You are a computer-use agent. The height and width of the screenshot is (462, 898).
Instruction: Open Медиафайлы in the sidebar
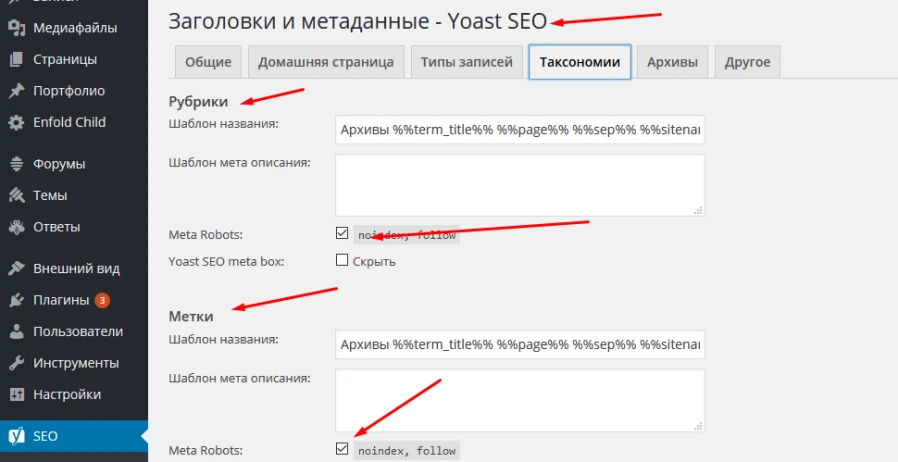point(74,27)
